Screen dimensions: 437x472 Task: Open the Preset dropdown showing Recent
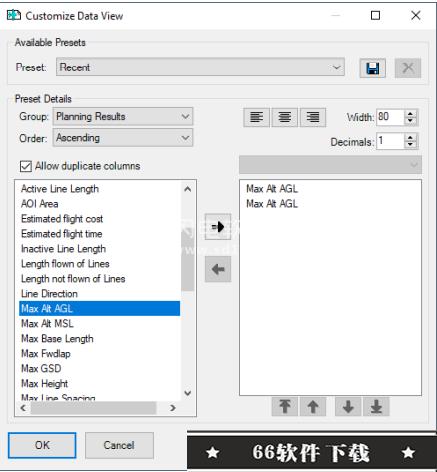tap(200, 67)
